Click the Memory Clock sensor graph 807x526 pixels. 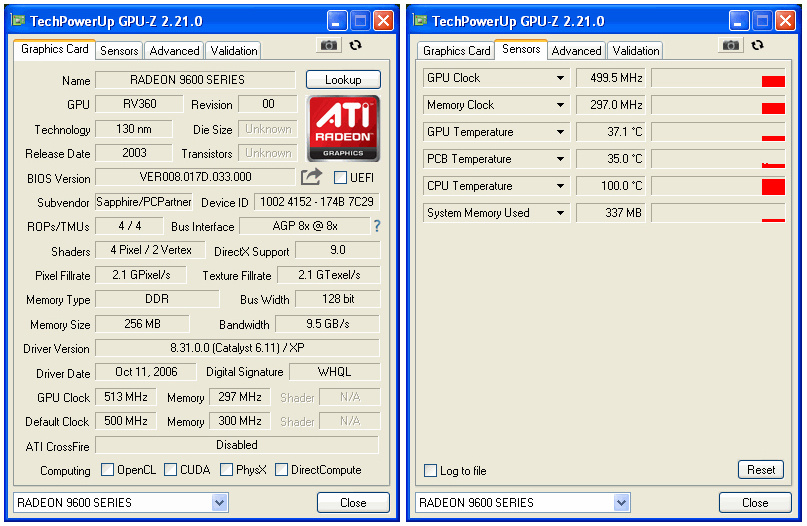click(718, 105)
